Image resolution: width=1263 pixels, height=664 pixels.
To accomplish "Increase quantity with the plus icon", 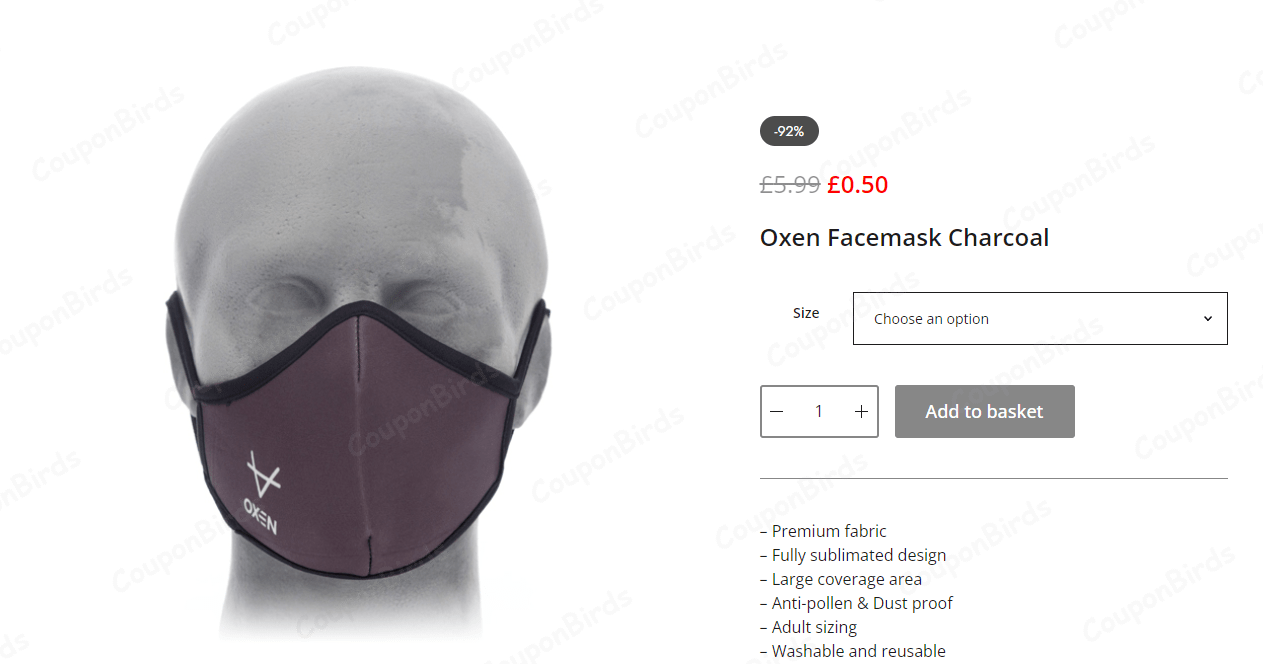I will coord(861,412).
